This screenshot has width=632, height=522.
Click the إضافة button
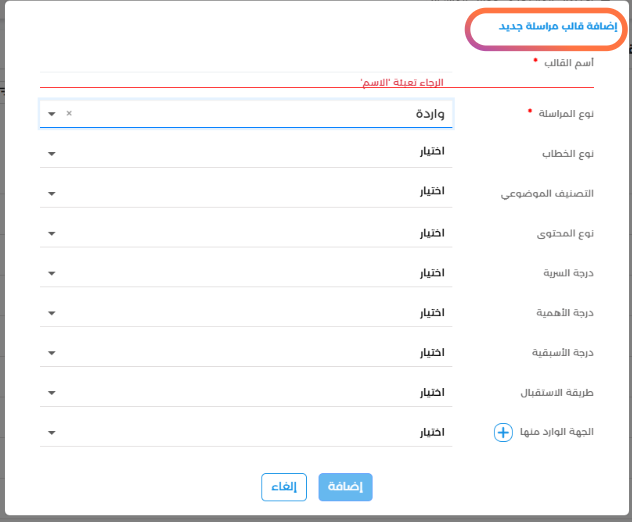(x=345, y=487)
